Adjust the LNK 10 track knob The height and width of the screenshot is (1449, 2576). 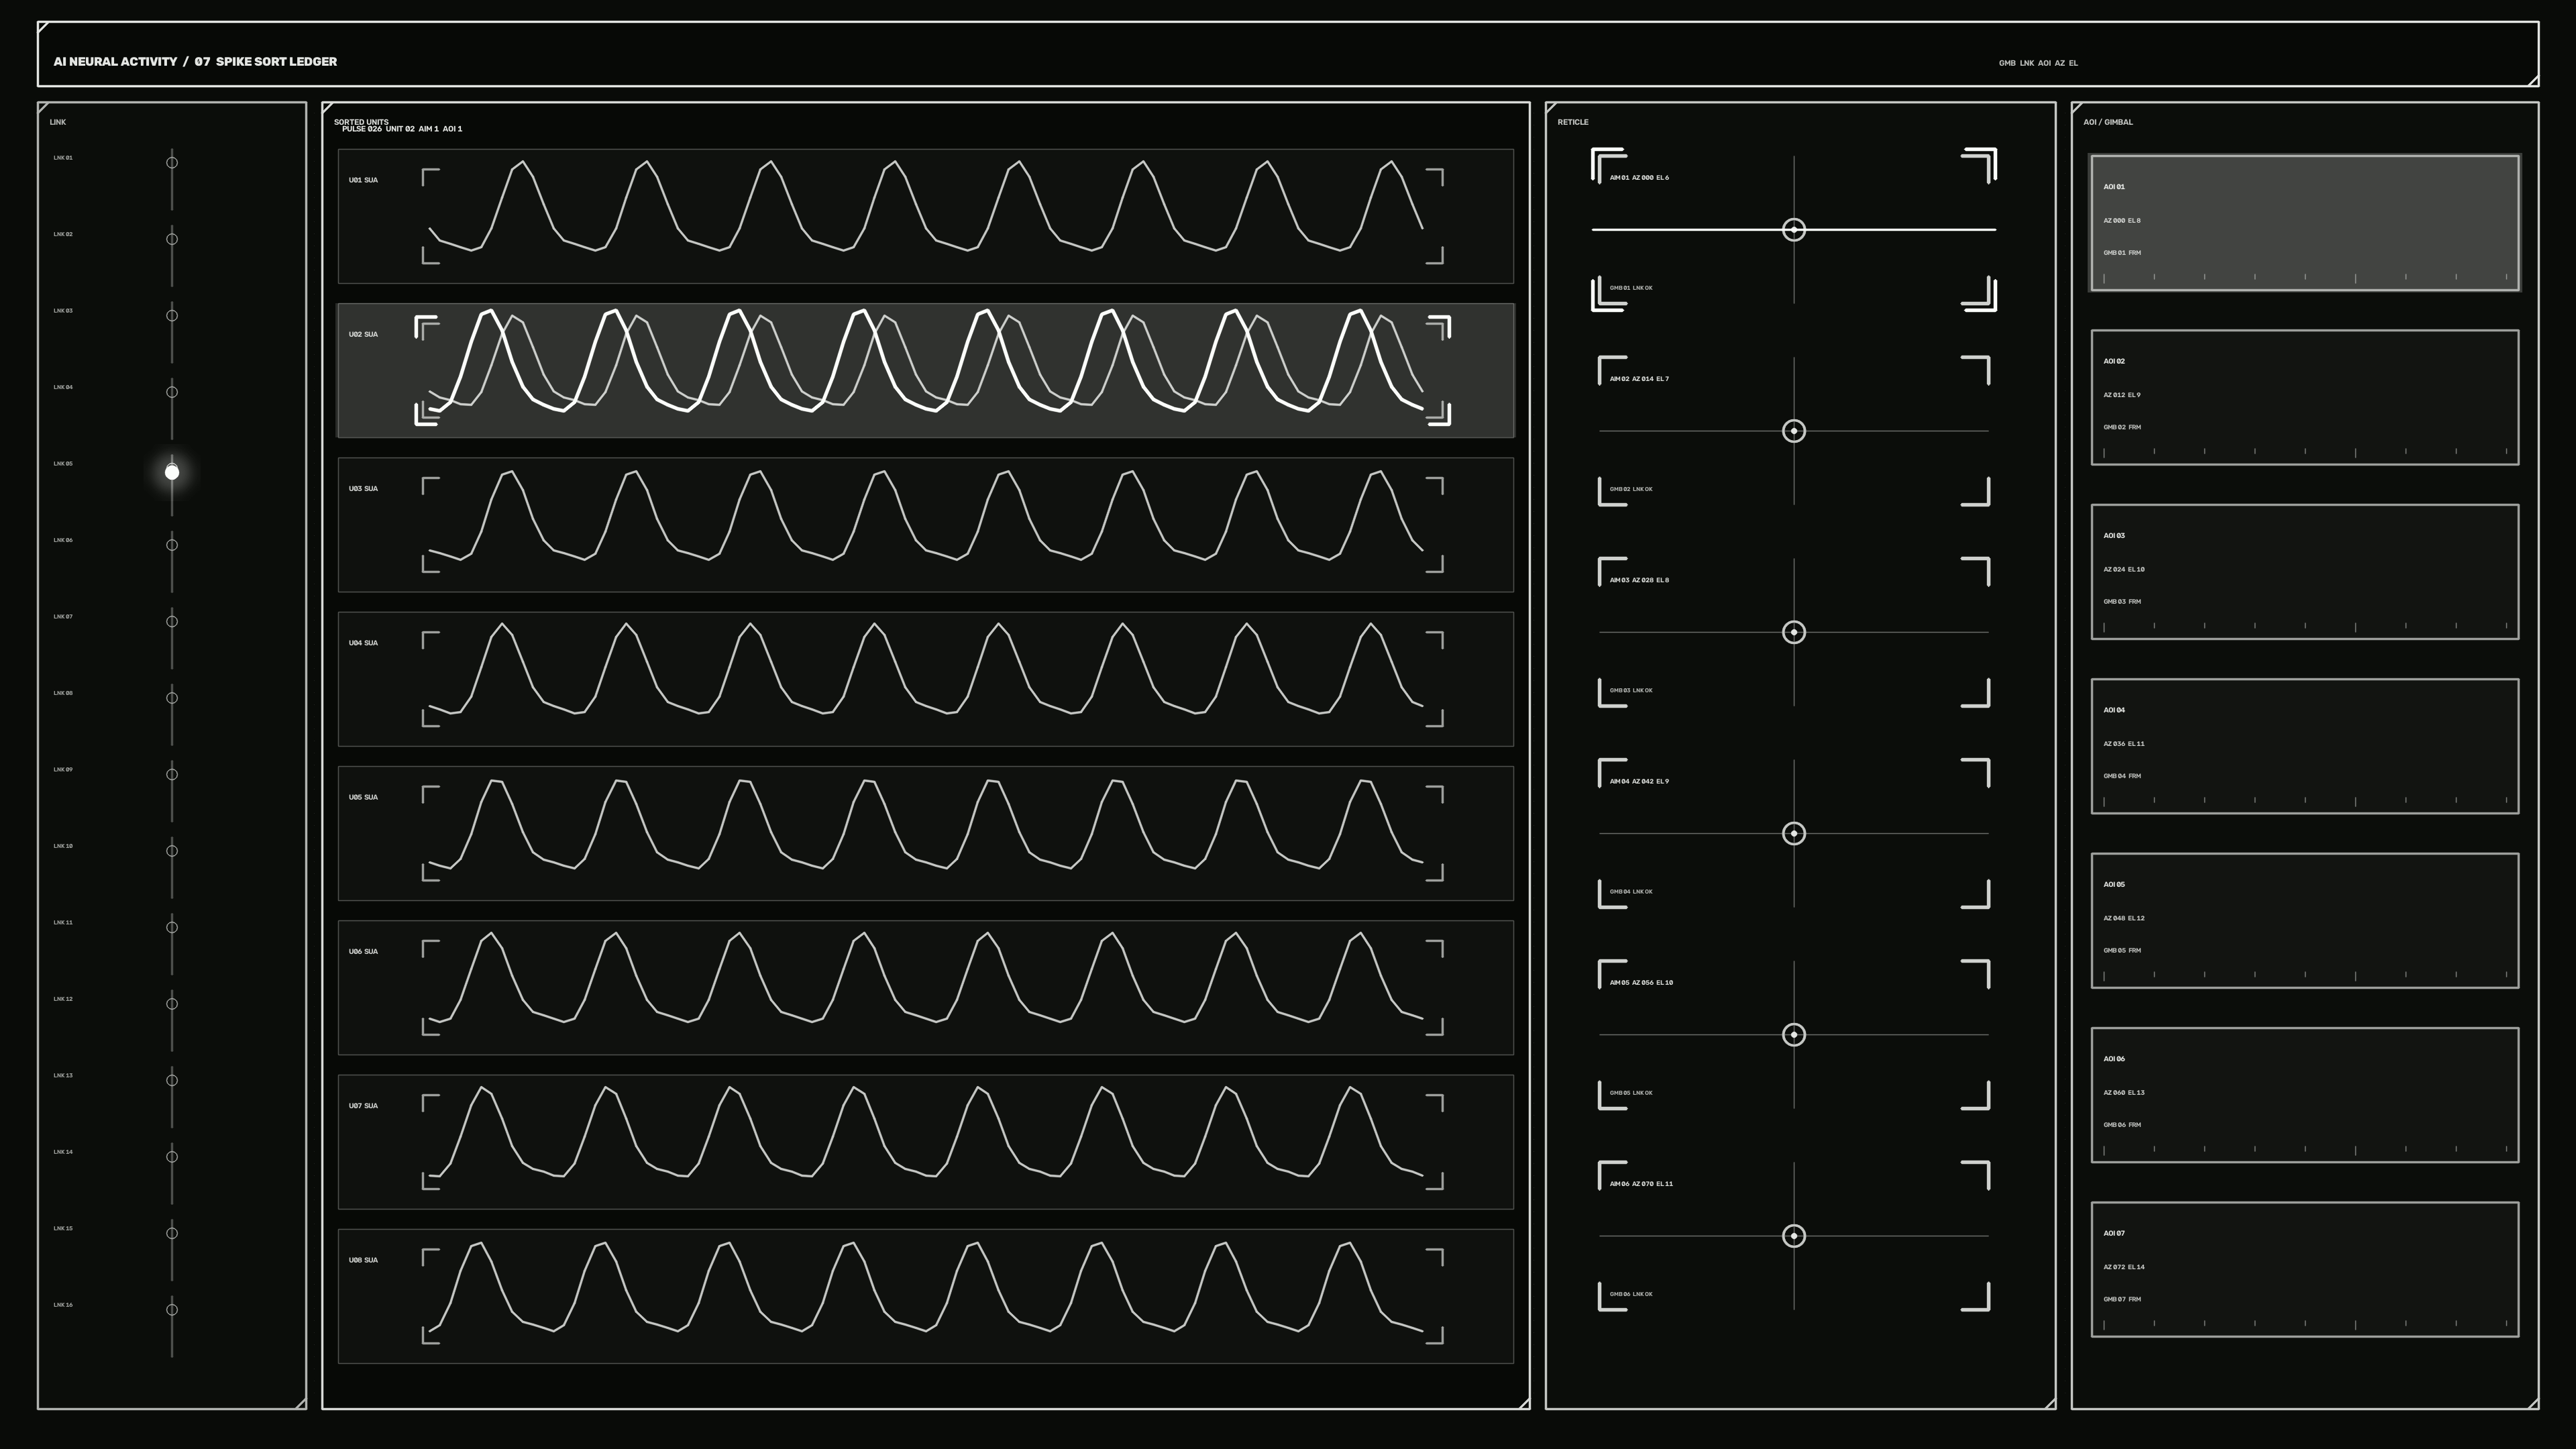pos(172,851)
